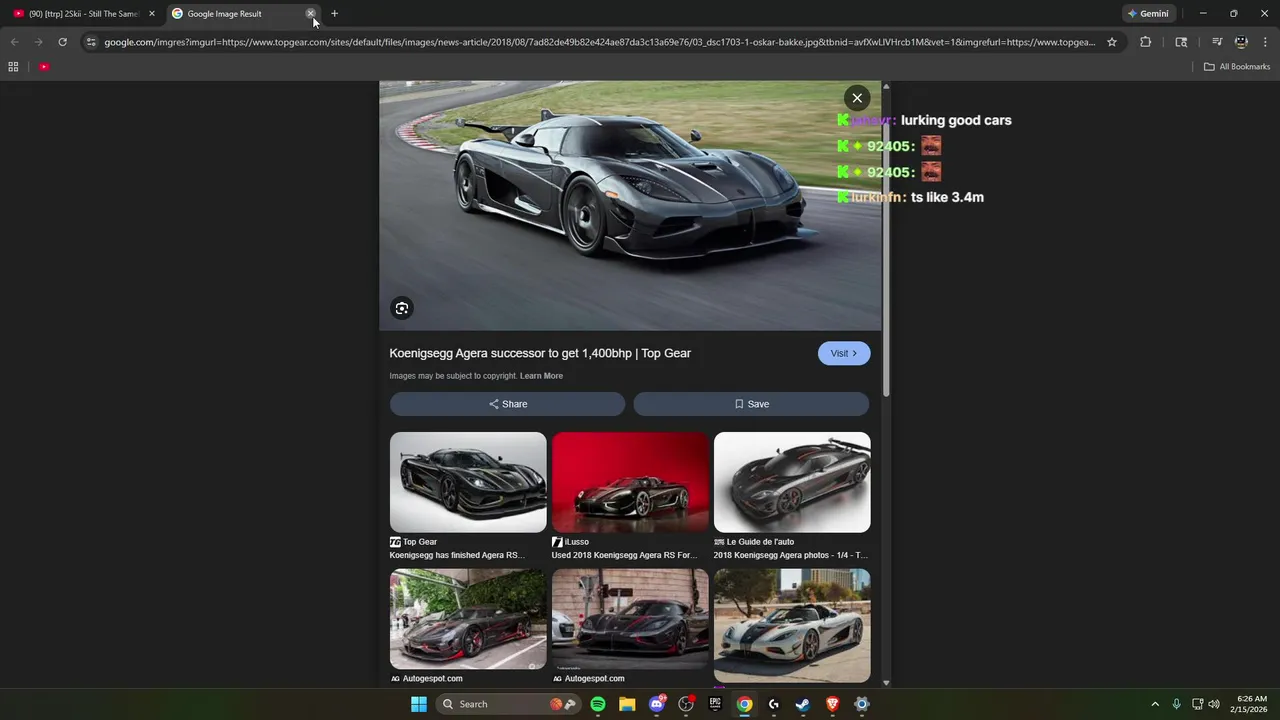Open Steam from the taskbar

[803, 704]
